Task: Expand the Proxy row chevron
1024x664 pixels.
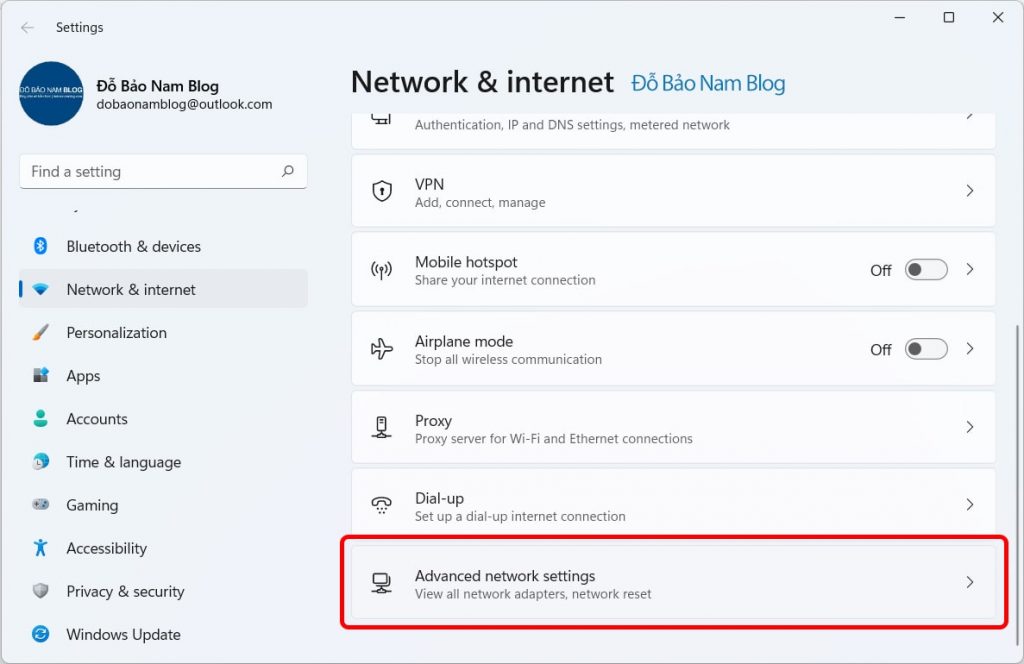Action: (970, 427)
